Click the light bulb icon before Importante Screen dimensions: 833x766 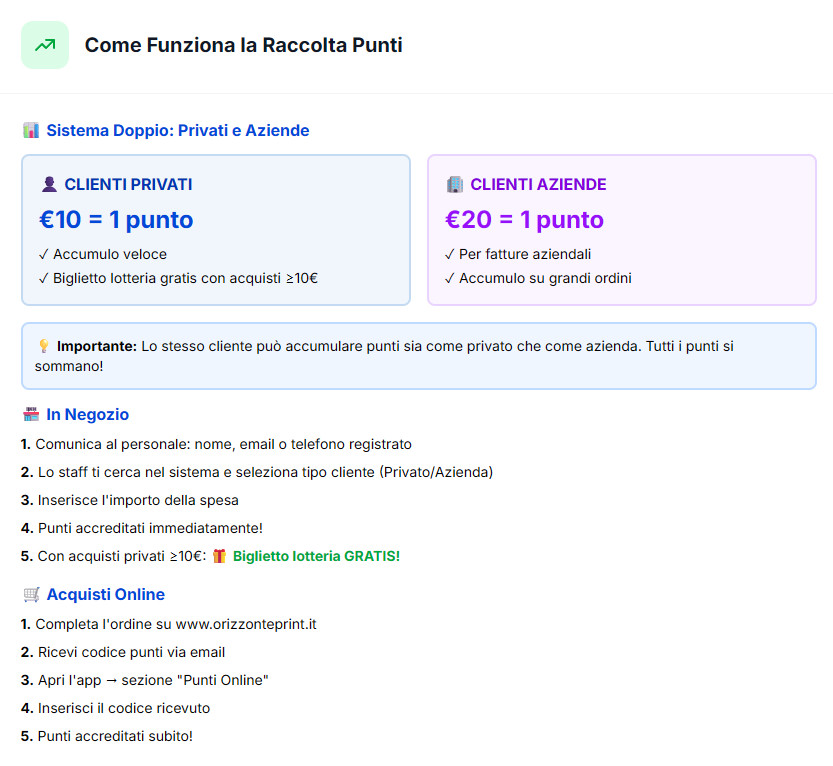(x=44, y=346)
